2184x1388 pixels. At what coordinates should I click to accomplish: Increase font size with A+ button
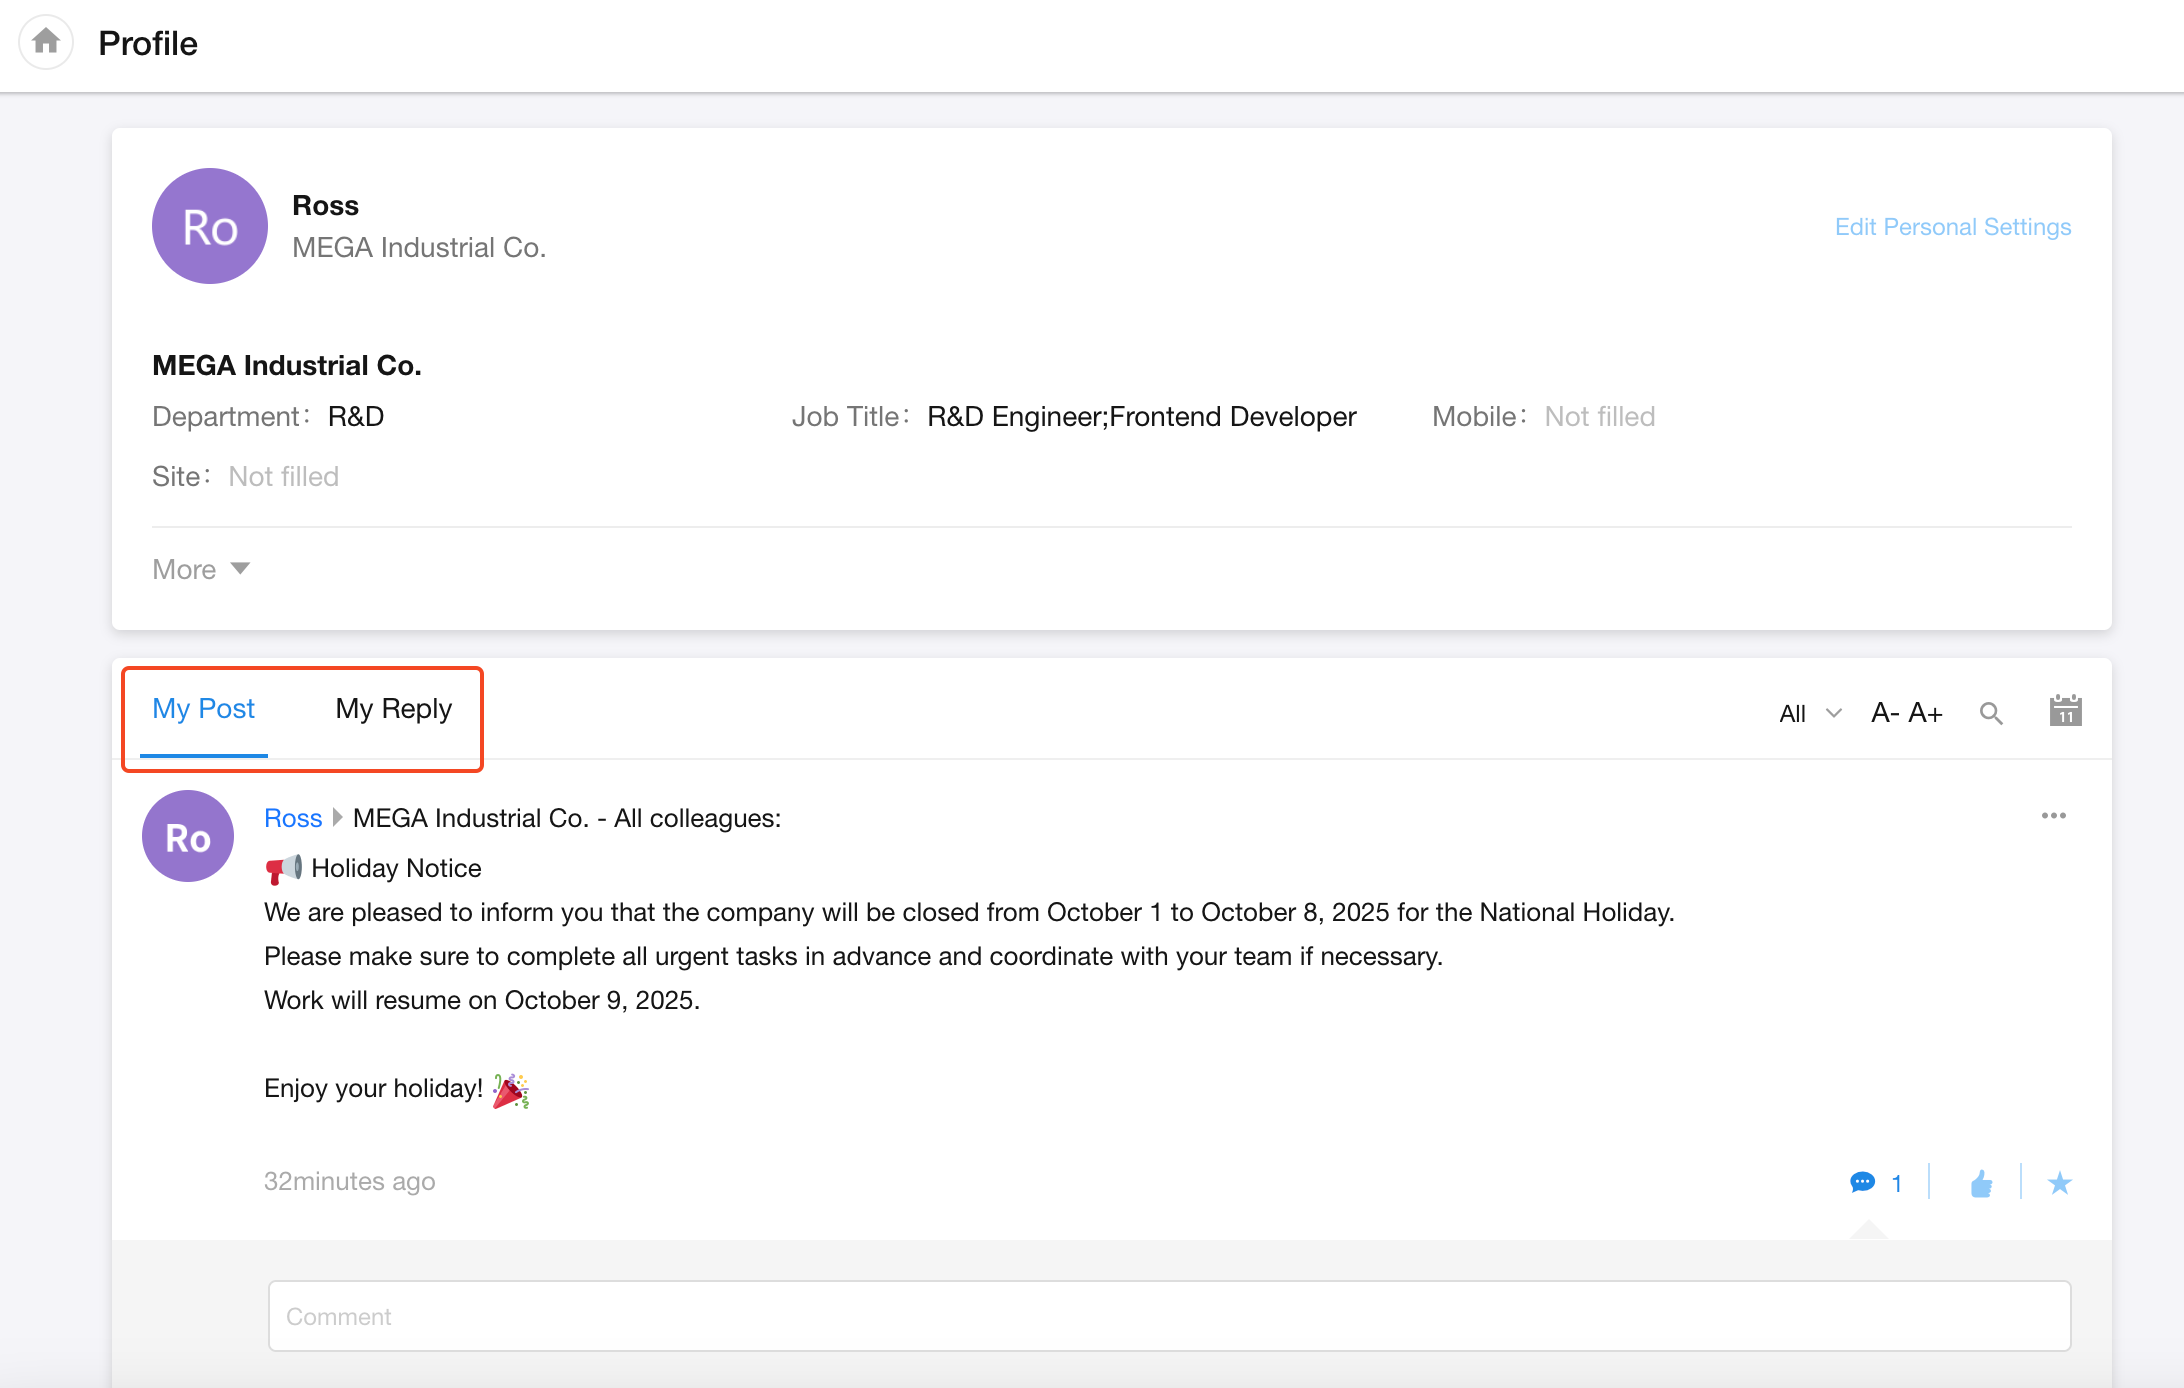1925,713
